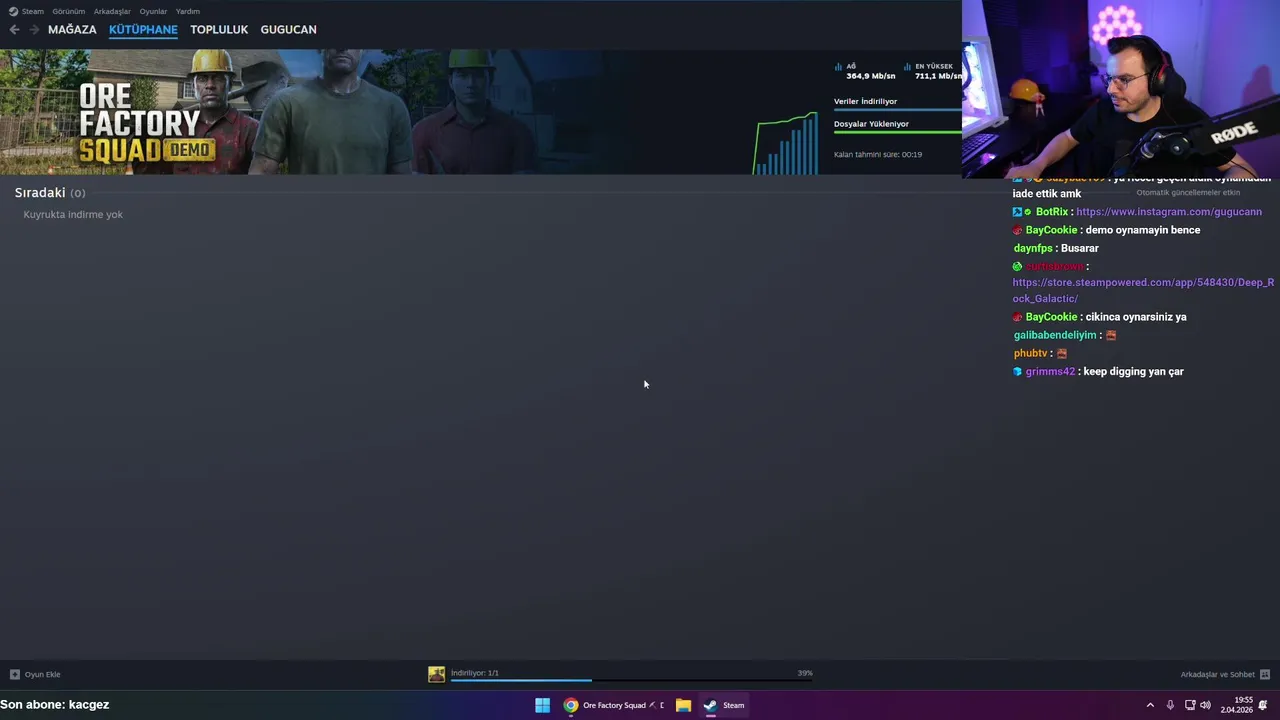Screen dimensions: 1280x720
Task: Switch to the TOPLULUK tab
Action: pyautogui.click(x=219, y=30)
